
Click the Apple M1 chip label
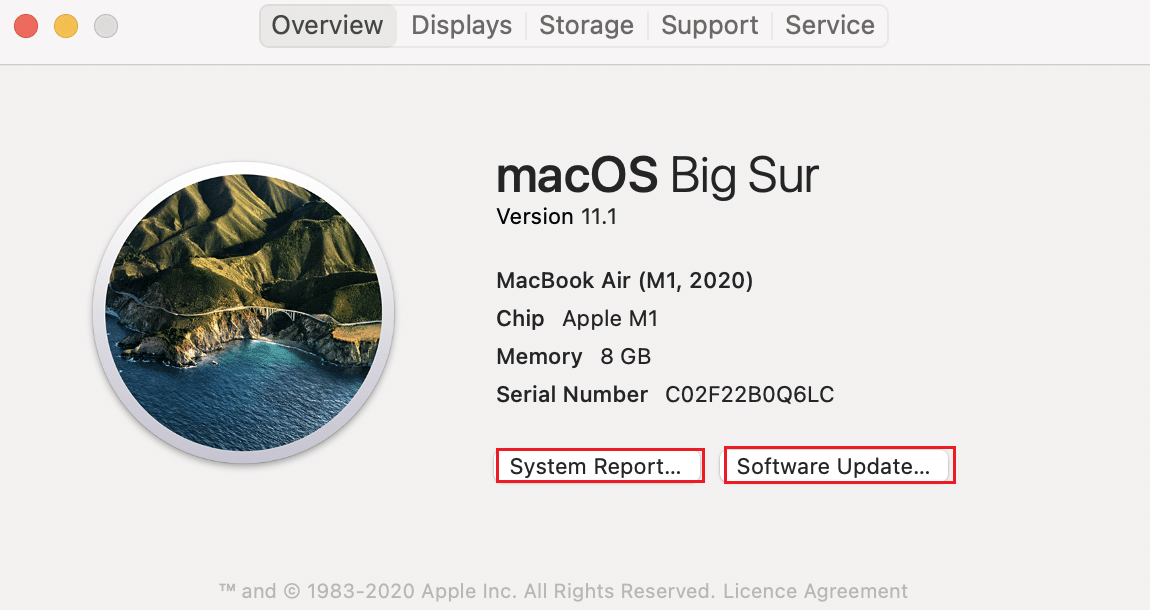tap(610, 318)
